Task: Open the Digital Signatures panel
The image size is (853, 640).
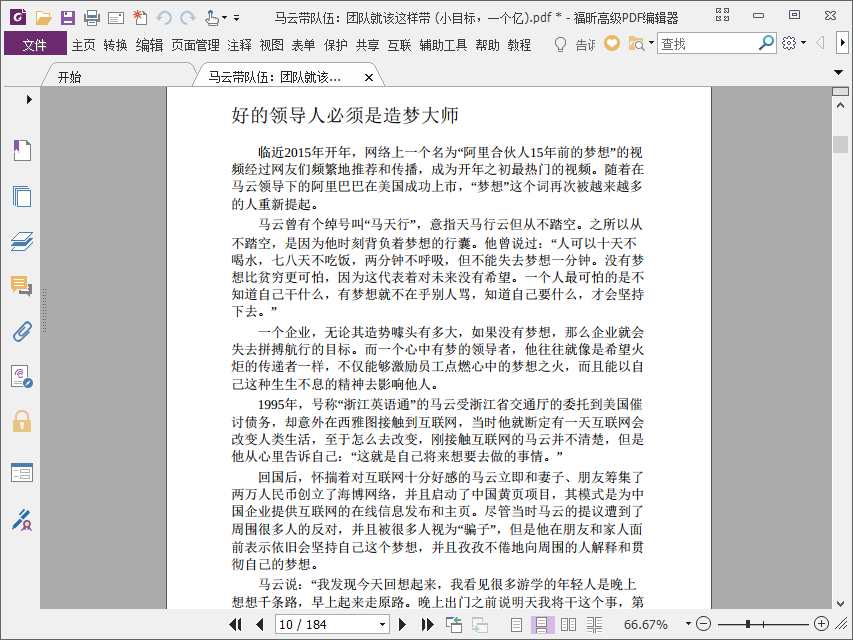Action: click(x=22, y=377)
